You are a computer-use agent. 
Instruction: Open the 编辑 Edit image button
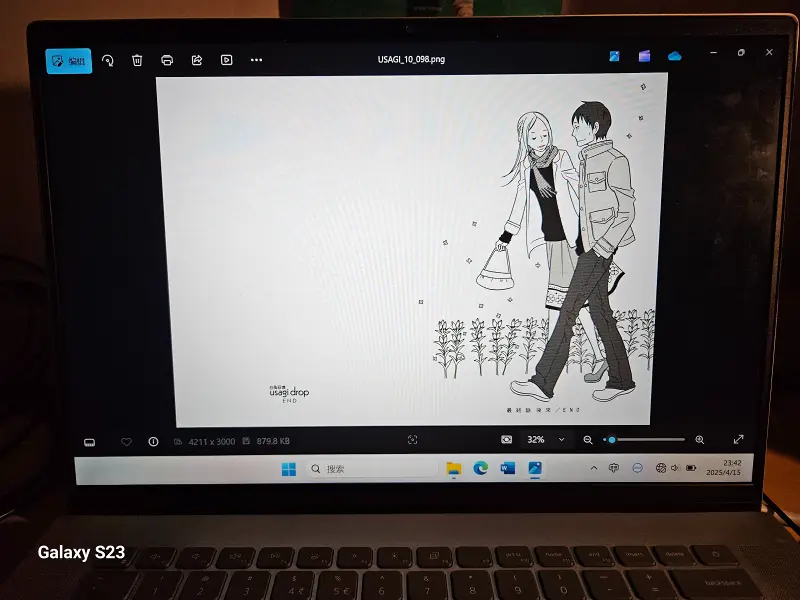coord(69,61)
